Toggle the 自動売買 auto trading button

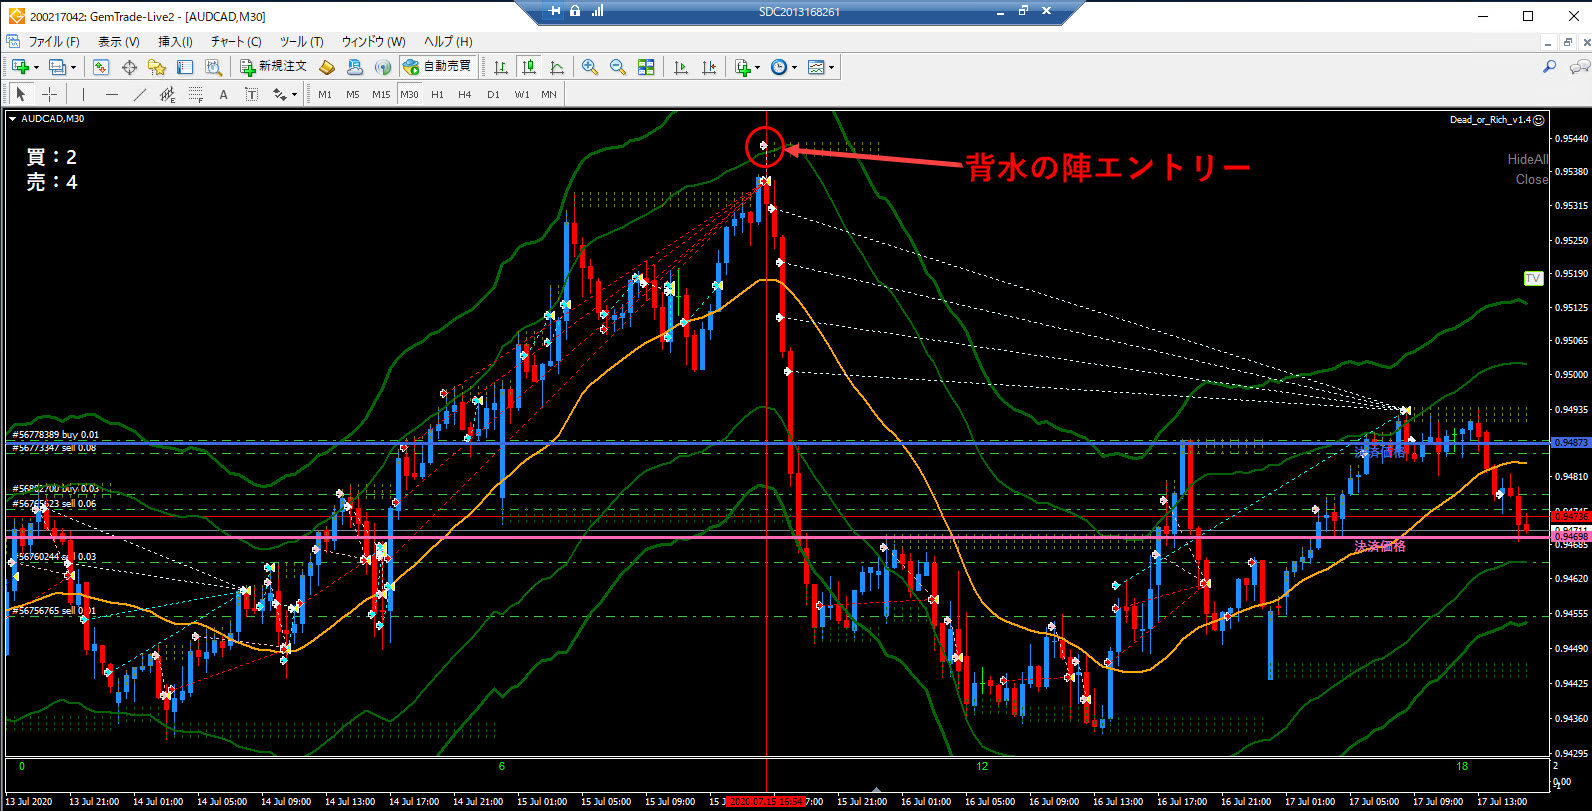pyautogui.click(x=437, y=66)
